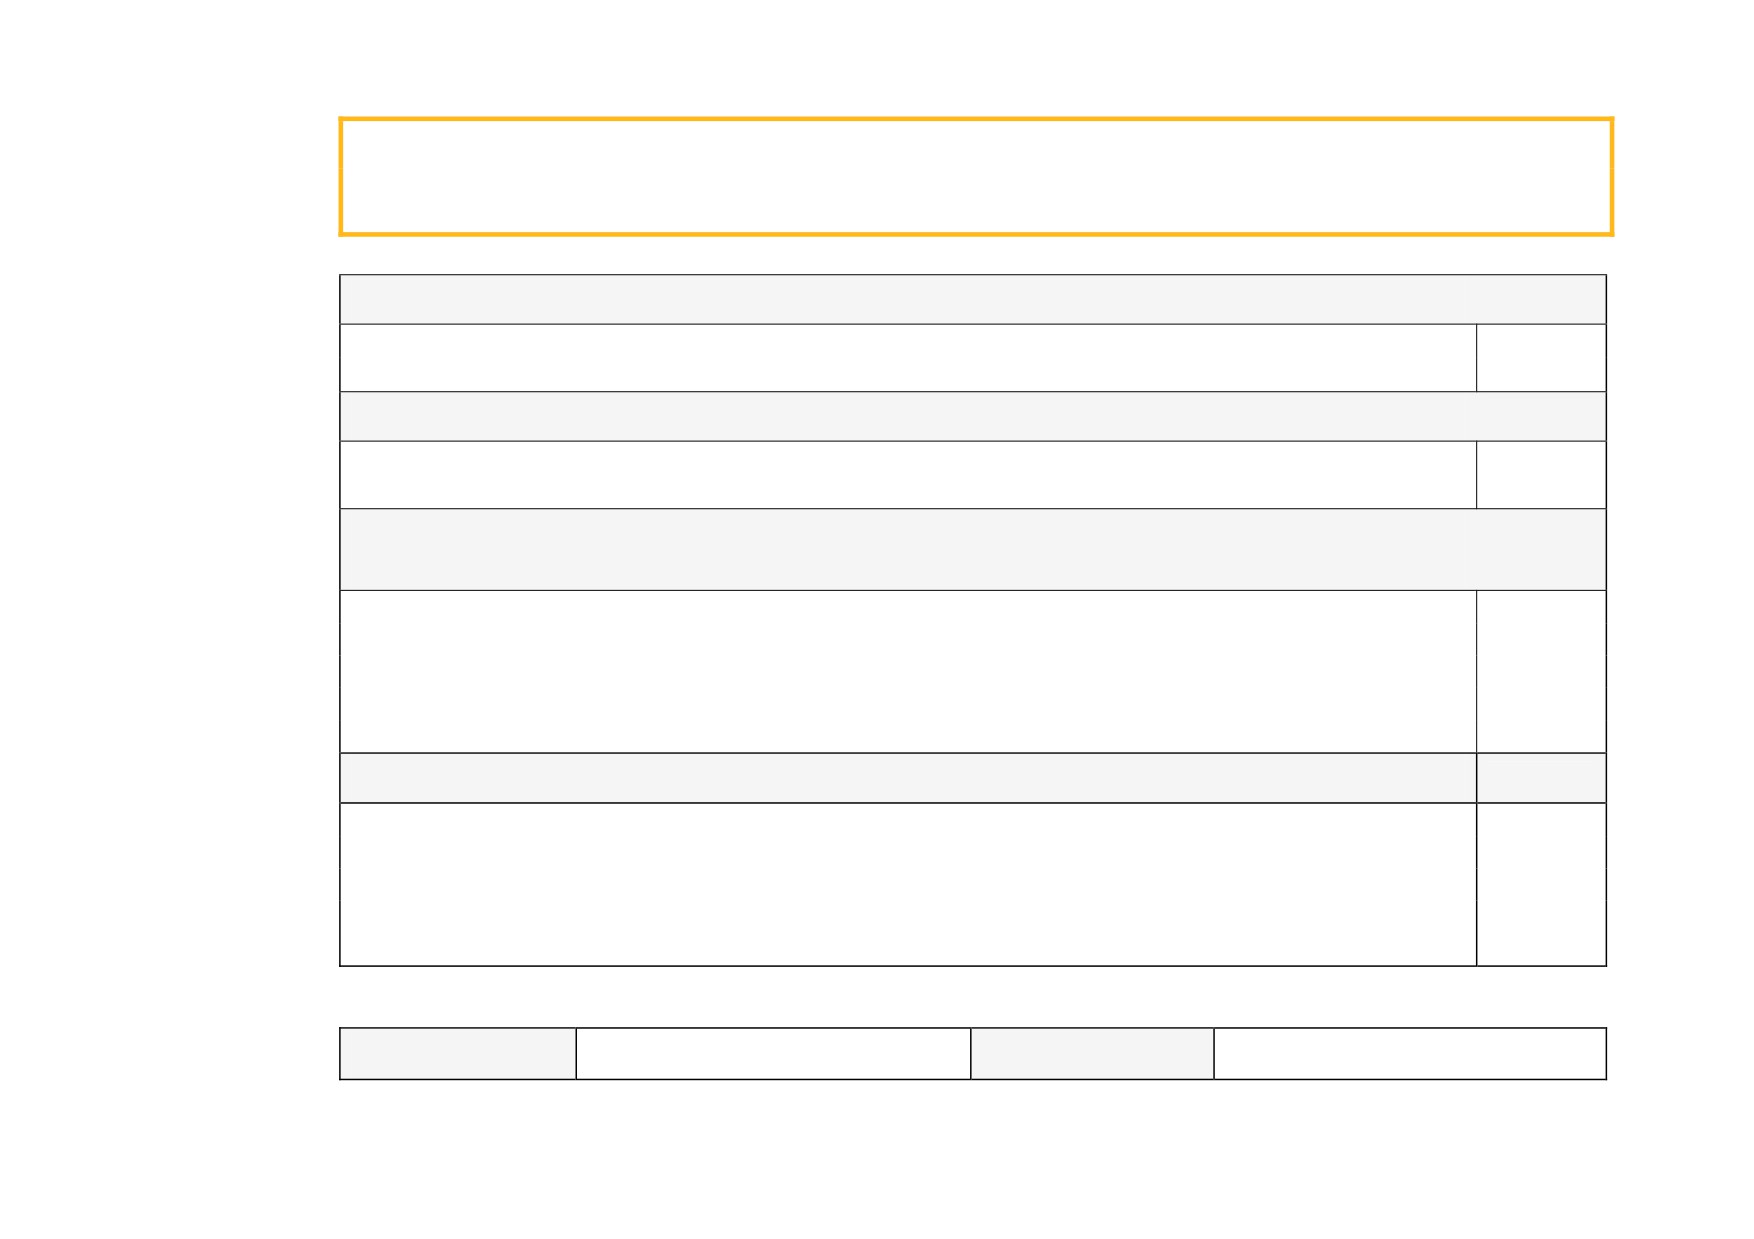1754x1239 pixels.
Task: Click last white field in the four-cell table
Action: coord(1410,1053)
